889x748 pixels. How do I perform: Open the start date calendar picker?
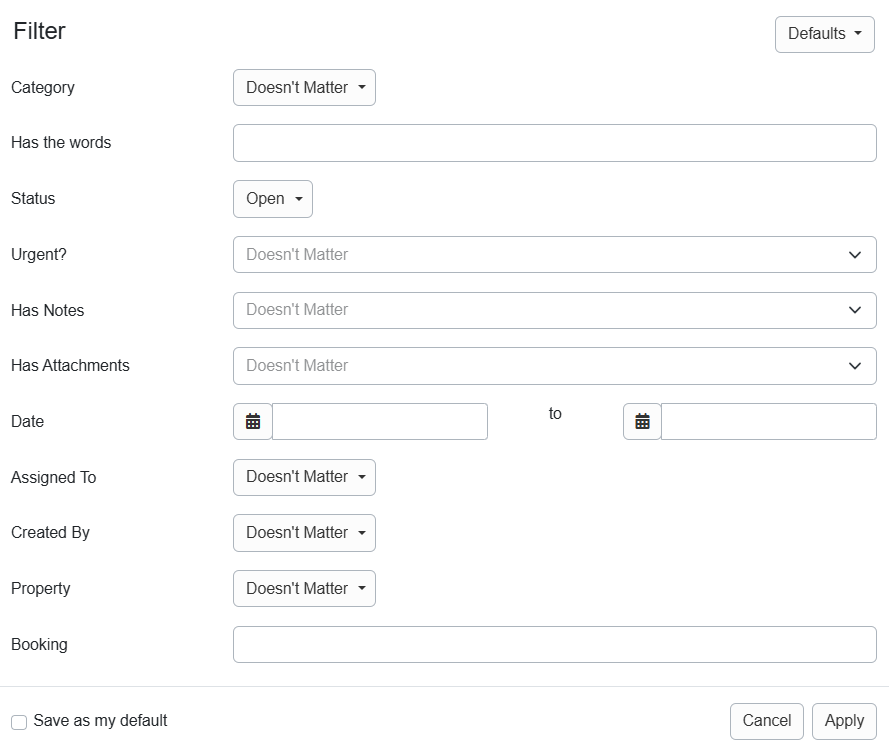point(252,421)
